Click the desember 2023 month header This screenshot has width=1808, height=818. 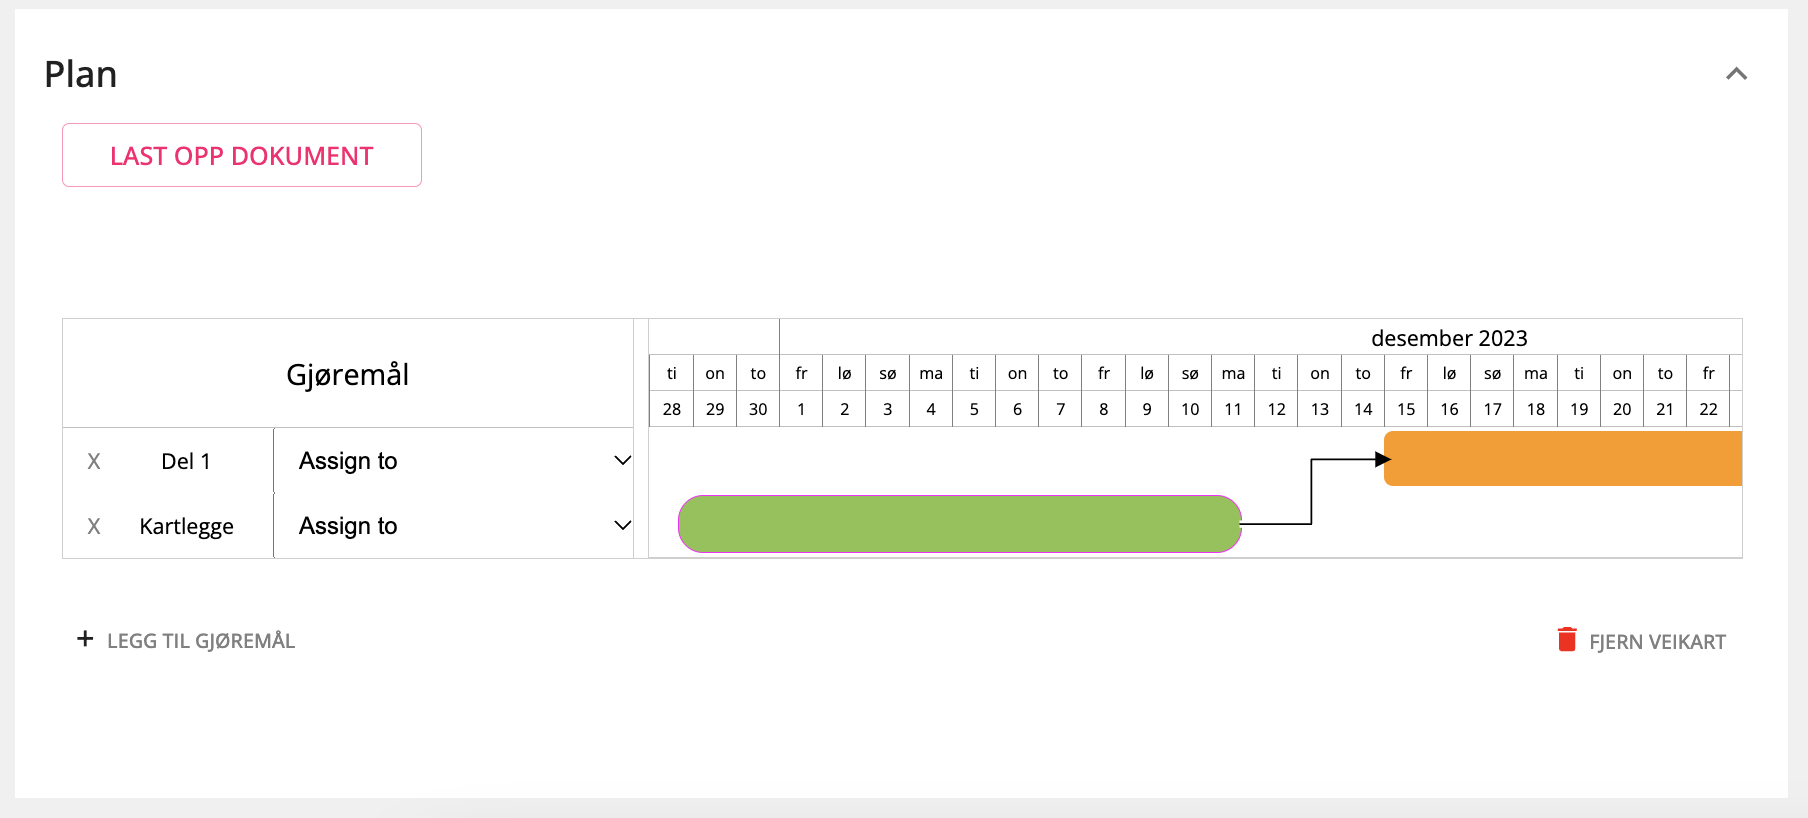(1449, 338)
